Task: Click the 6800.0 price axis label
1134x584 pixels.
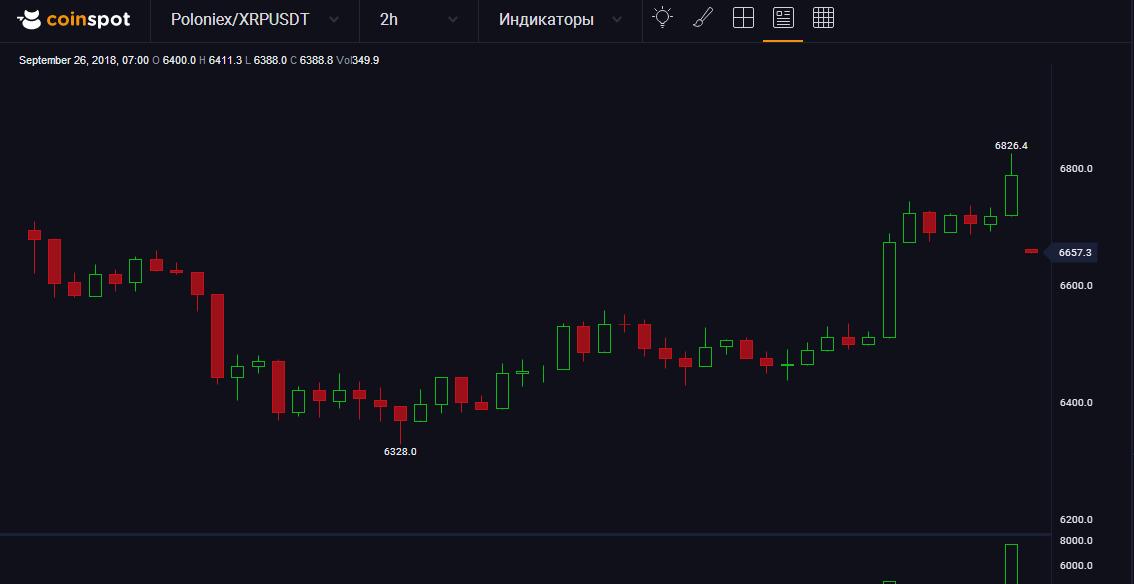Action: [x=1076, y=169]
